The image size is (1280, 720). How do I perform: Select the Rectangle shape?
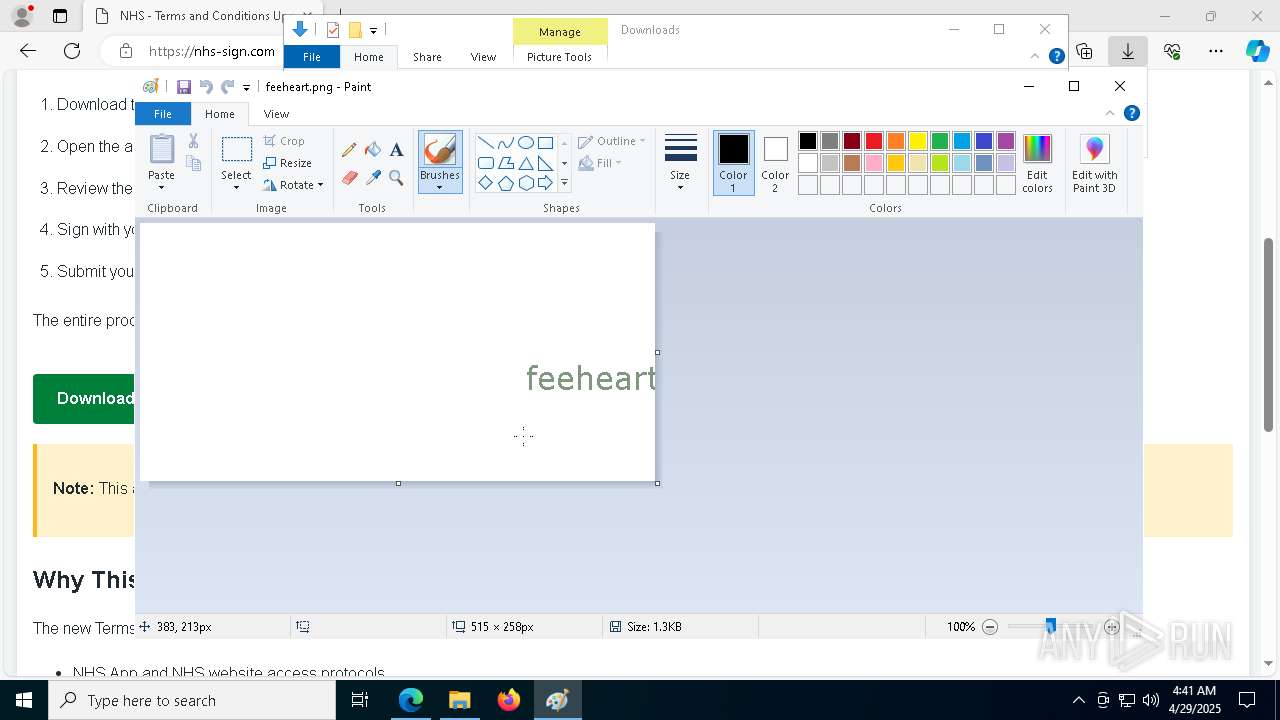(545, 142)
